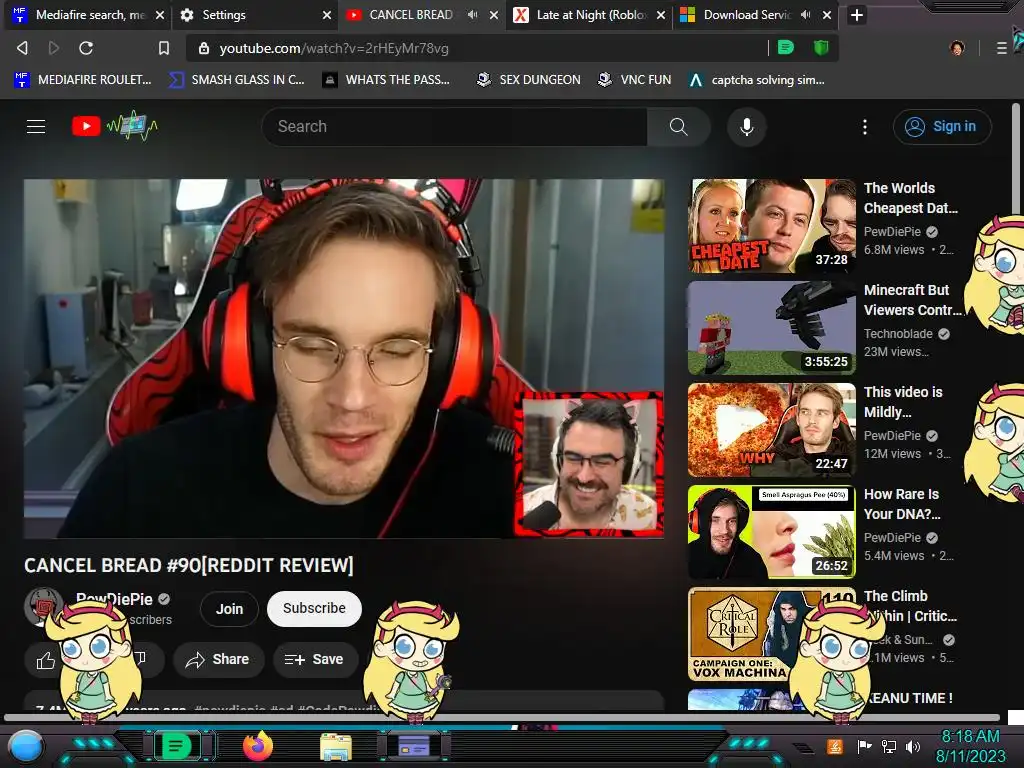
Task: Subscribe to PewDiePie channel
Action: coord(314,609)
